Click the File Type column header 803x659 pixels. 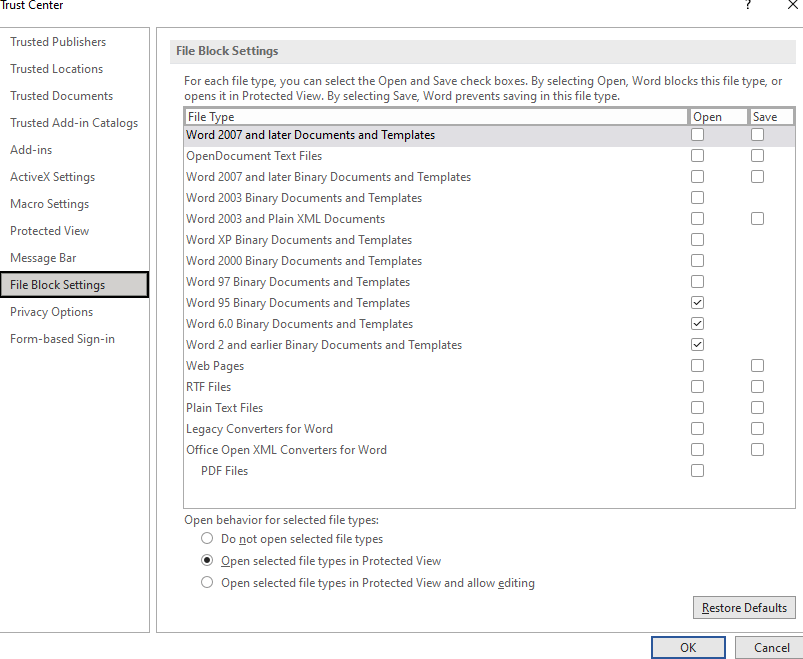click(x=436, y=117)
